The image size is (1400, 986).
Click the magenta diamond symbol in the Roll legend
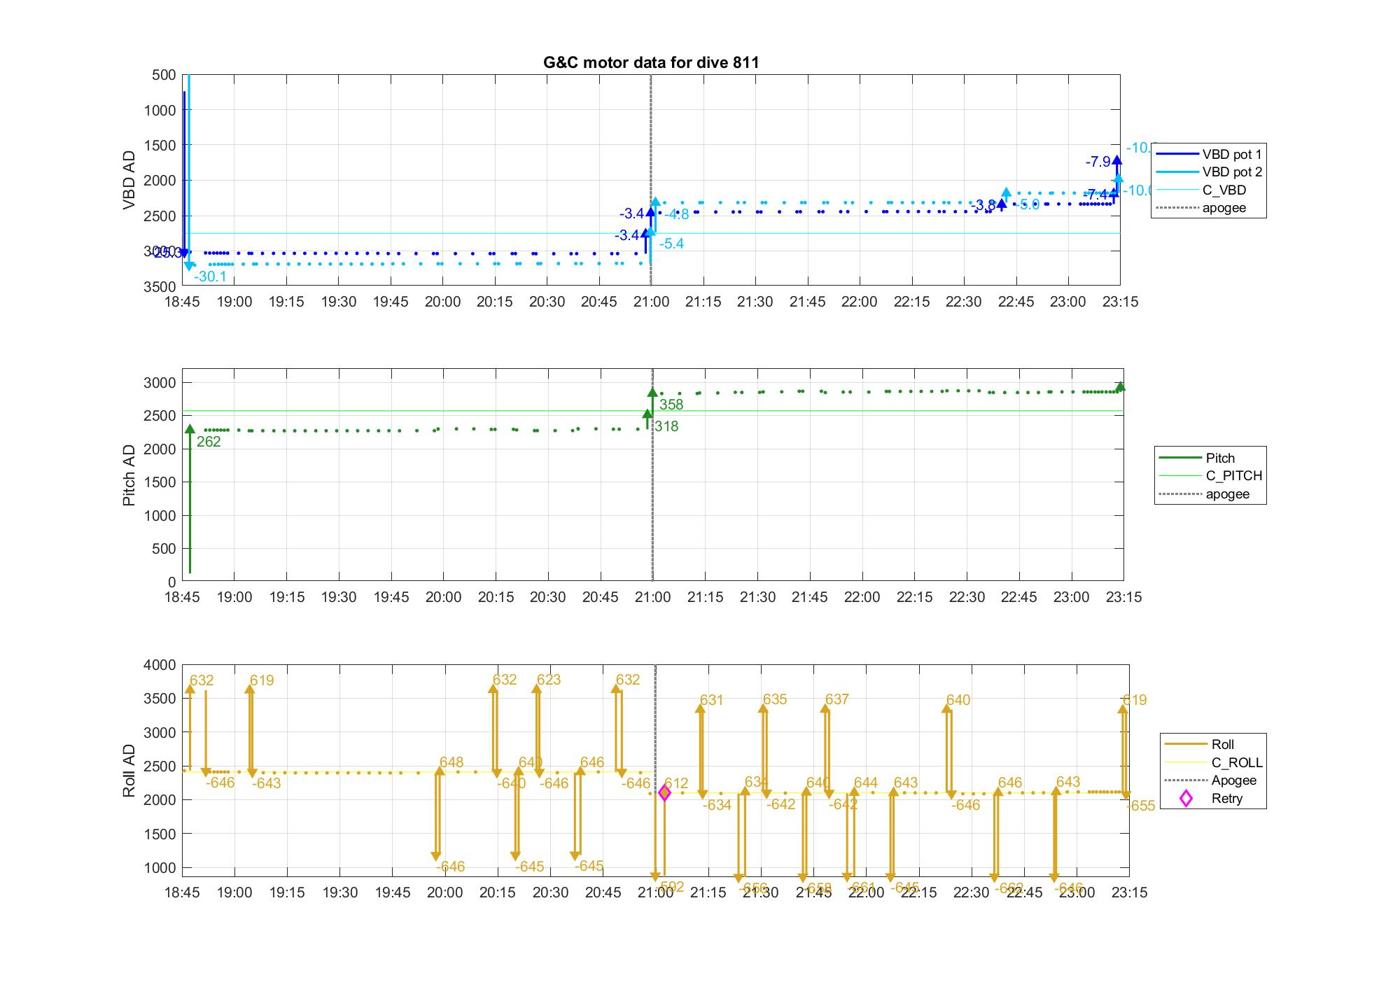pyautogui.click(x=1186, y=798)
